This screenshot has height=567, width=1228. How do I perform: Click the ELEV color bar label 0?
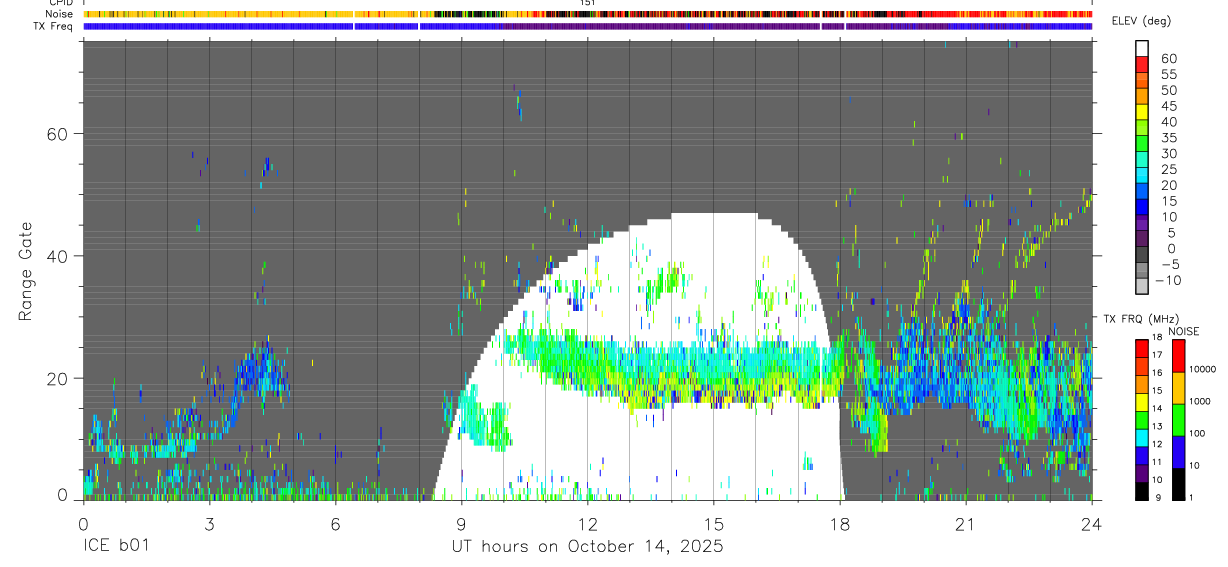pos(1172,248)
